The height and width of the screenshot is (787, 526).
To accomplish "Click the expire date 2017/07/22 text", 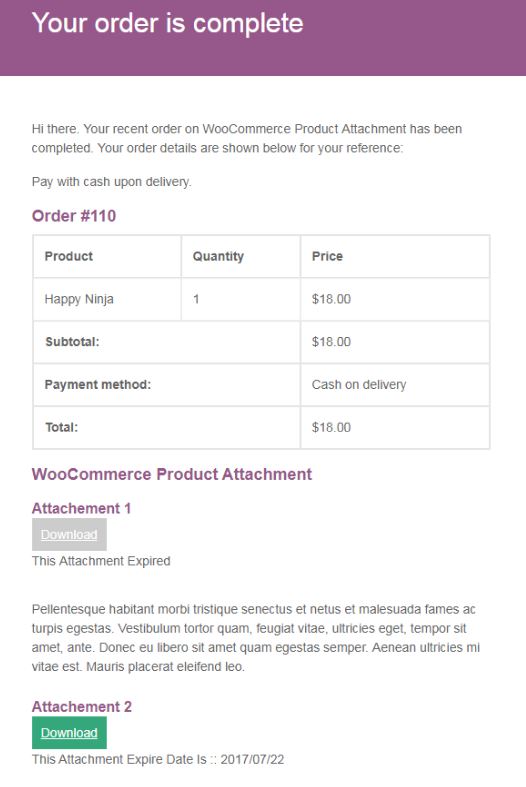I will [252, 759].
